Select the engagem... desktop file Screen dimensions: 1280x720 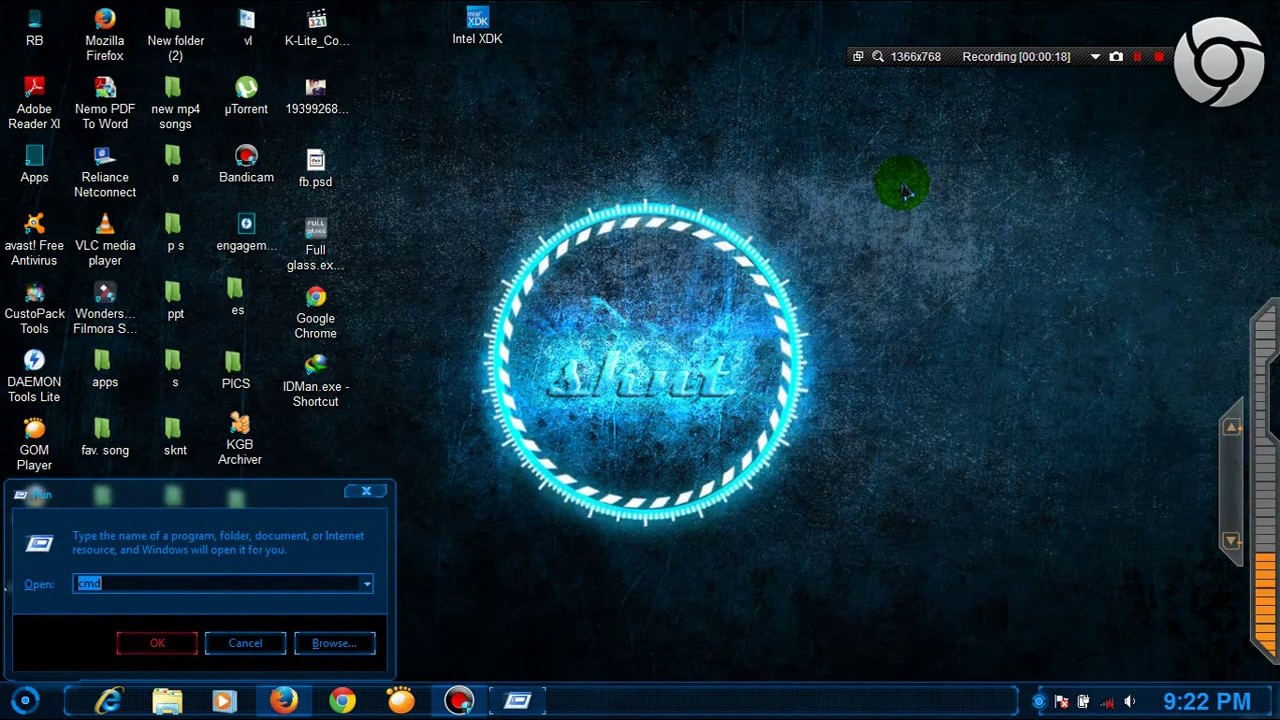[x=246, y=232]
